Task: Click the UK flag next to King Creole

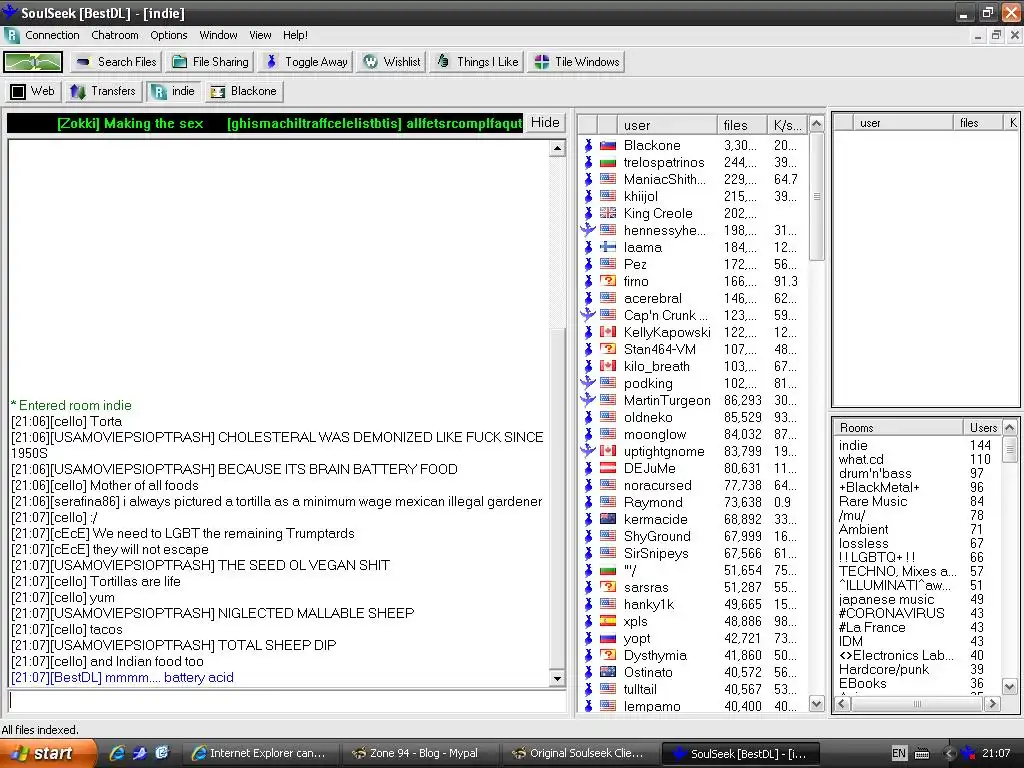Action: pos(608,214)
